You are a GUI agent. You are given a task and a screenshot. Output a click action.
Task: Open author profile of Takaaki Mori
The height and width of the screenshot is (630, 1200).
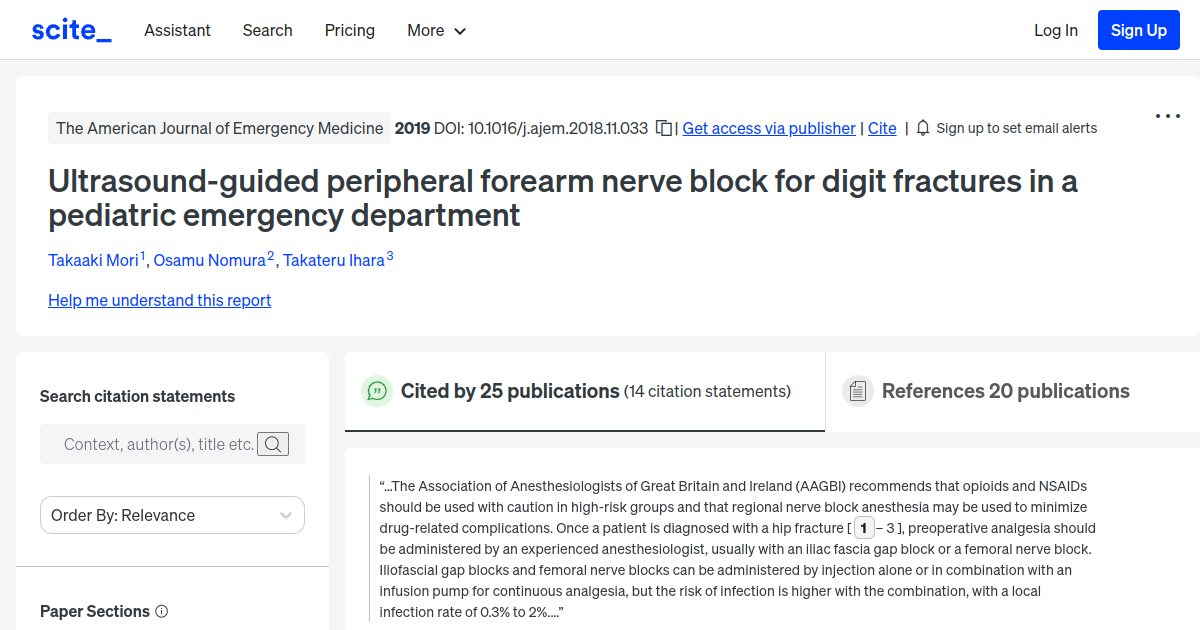pyautogui.click(x=93, y=260)
